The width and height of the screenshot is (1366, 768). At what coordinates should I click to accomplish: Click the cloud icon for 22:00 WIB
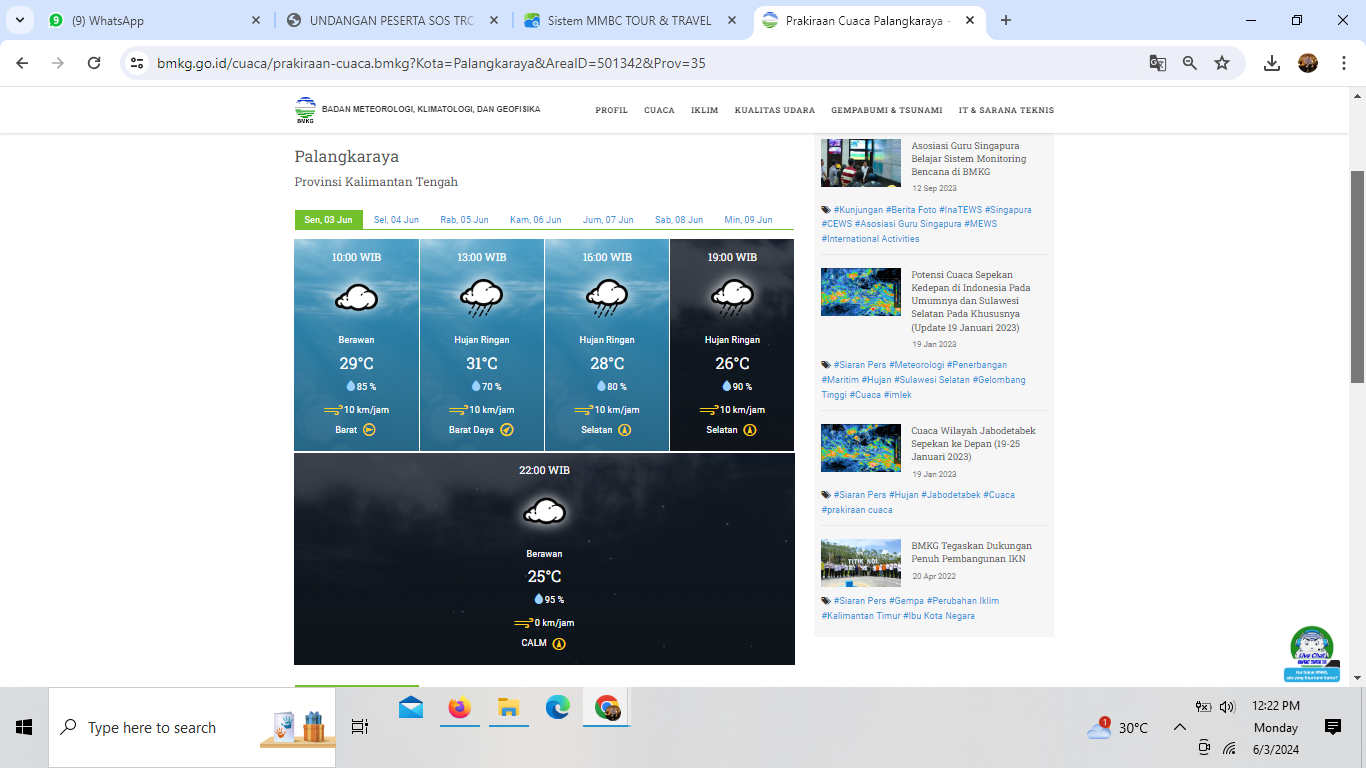tap(544, 511)
